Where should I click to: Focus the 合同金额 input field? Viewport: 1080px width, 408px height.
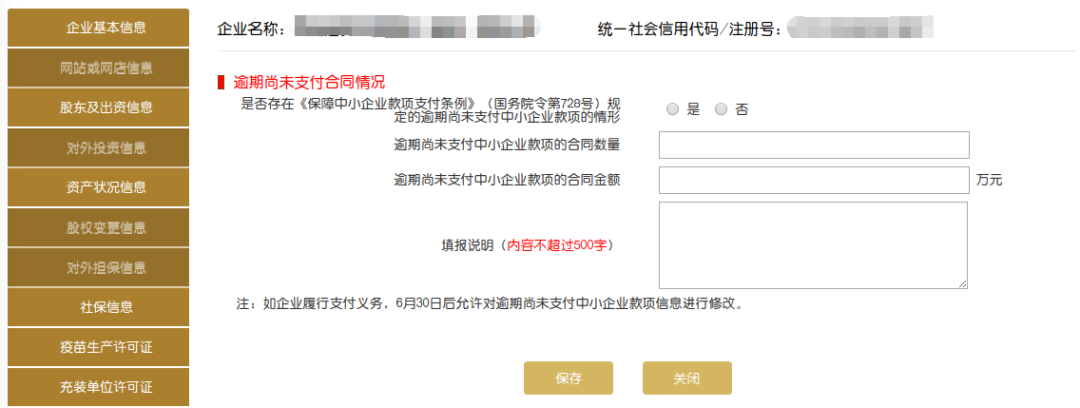coord(814,181)
